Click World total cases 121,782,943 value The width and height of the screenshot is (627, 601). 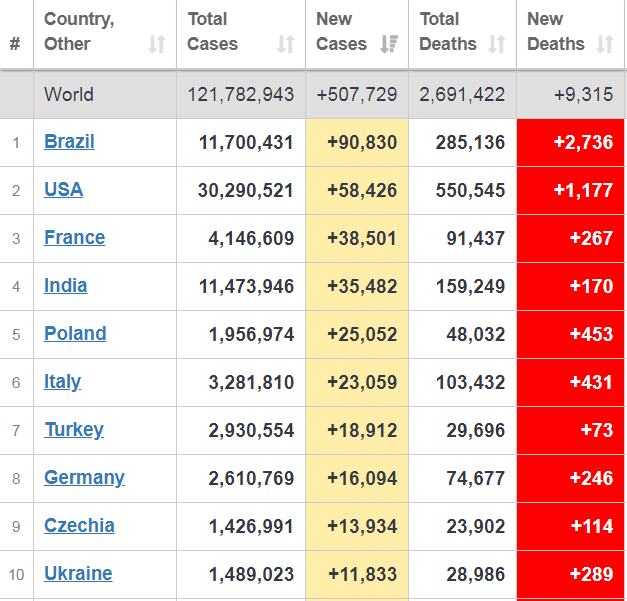[241, 95]
